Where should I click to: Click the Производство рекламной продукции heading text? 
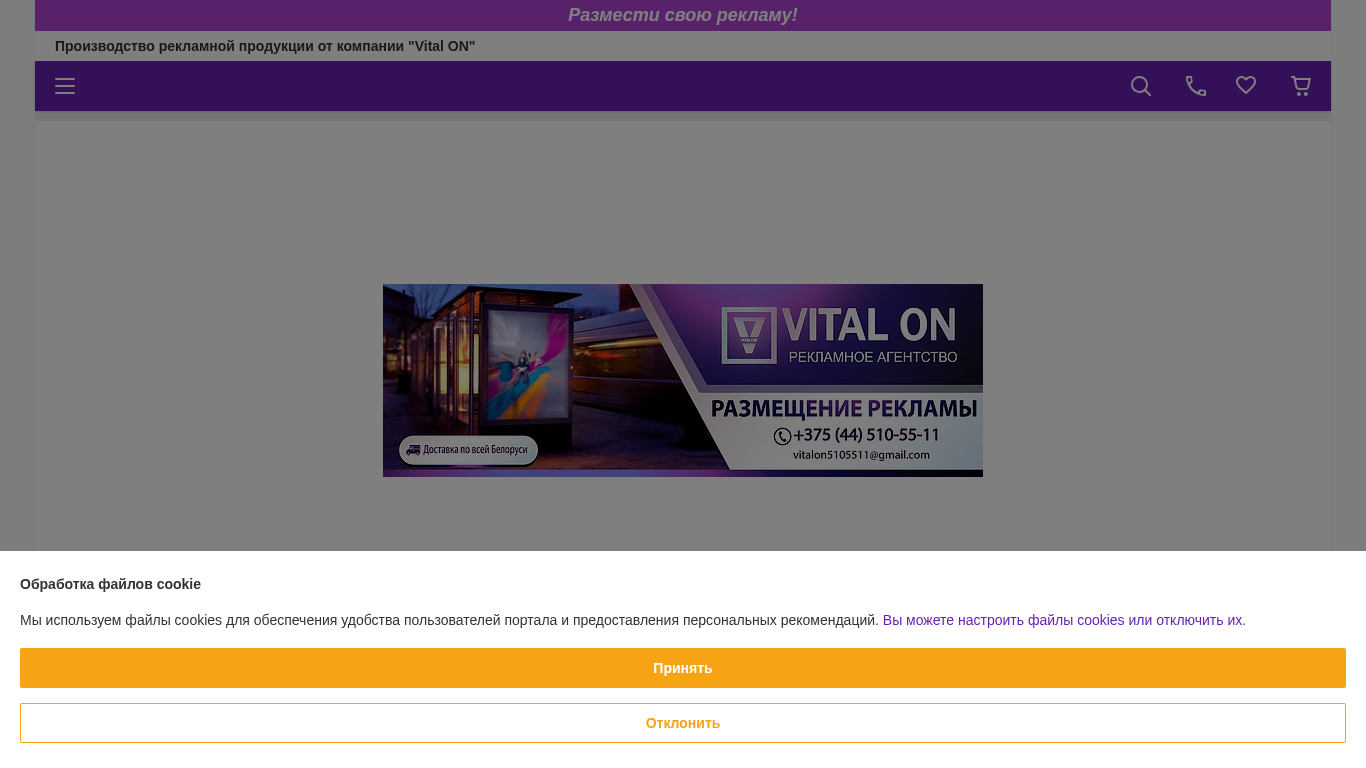click(265, 46)
